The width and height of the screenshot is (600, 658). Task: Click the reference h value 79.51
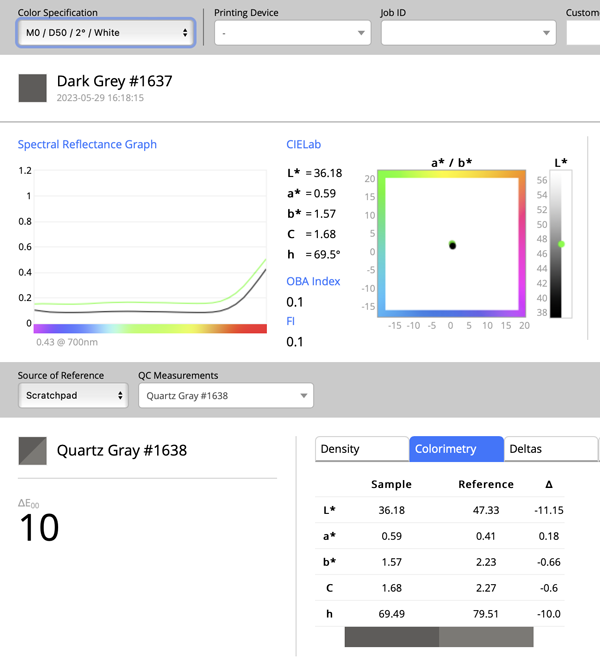click(486, 614)
